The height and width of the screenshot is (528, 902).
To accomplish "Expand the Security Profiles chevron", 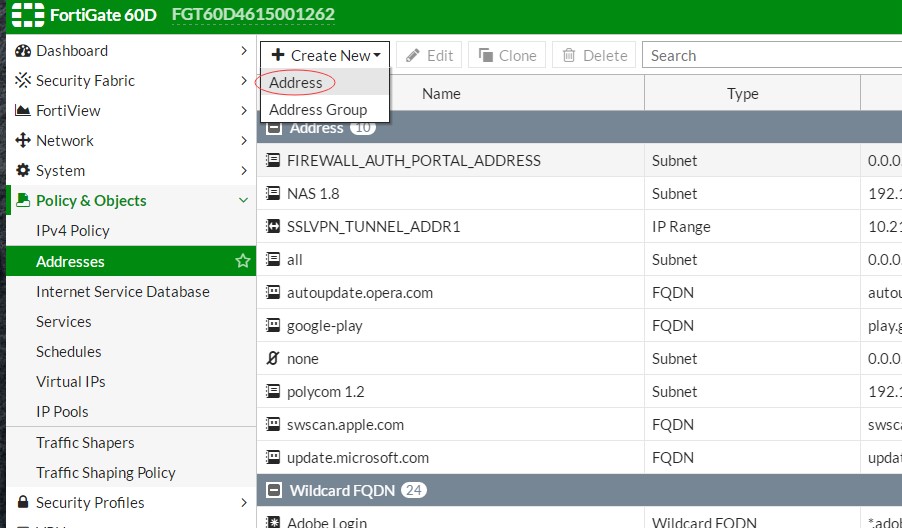I will (244, 502).
